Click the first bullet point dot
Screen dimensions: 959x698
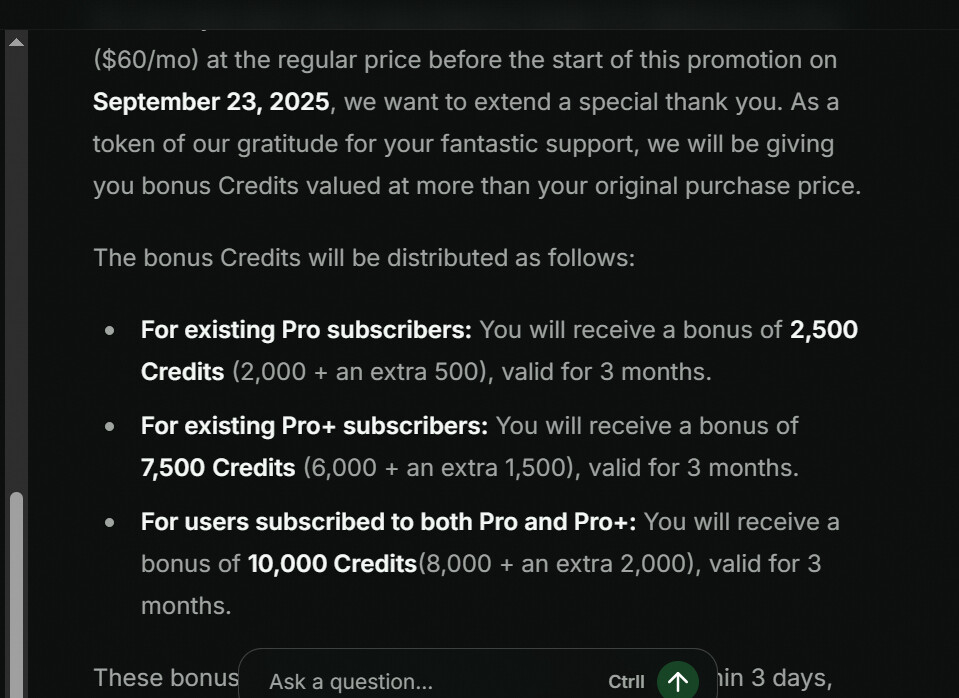tap(110, 330)
